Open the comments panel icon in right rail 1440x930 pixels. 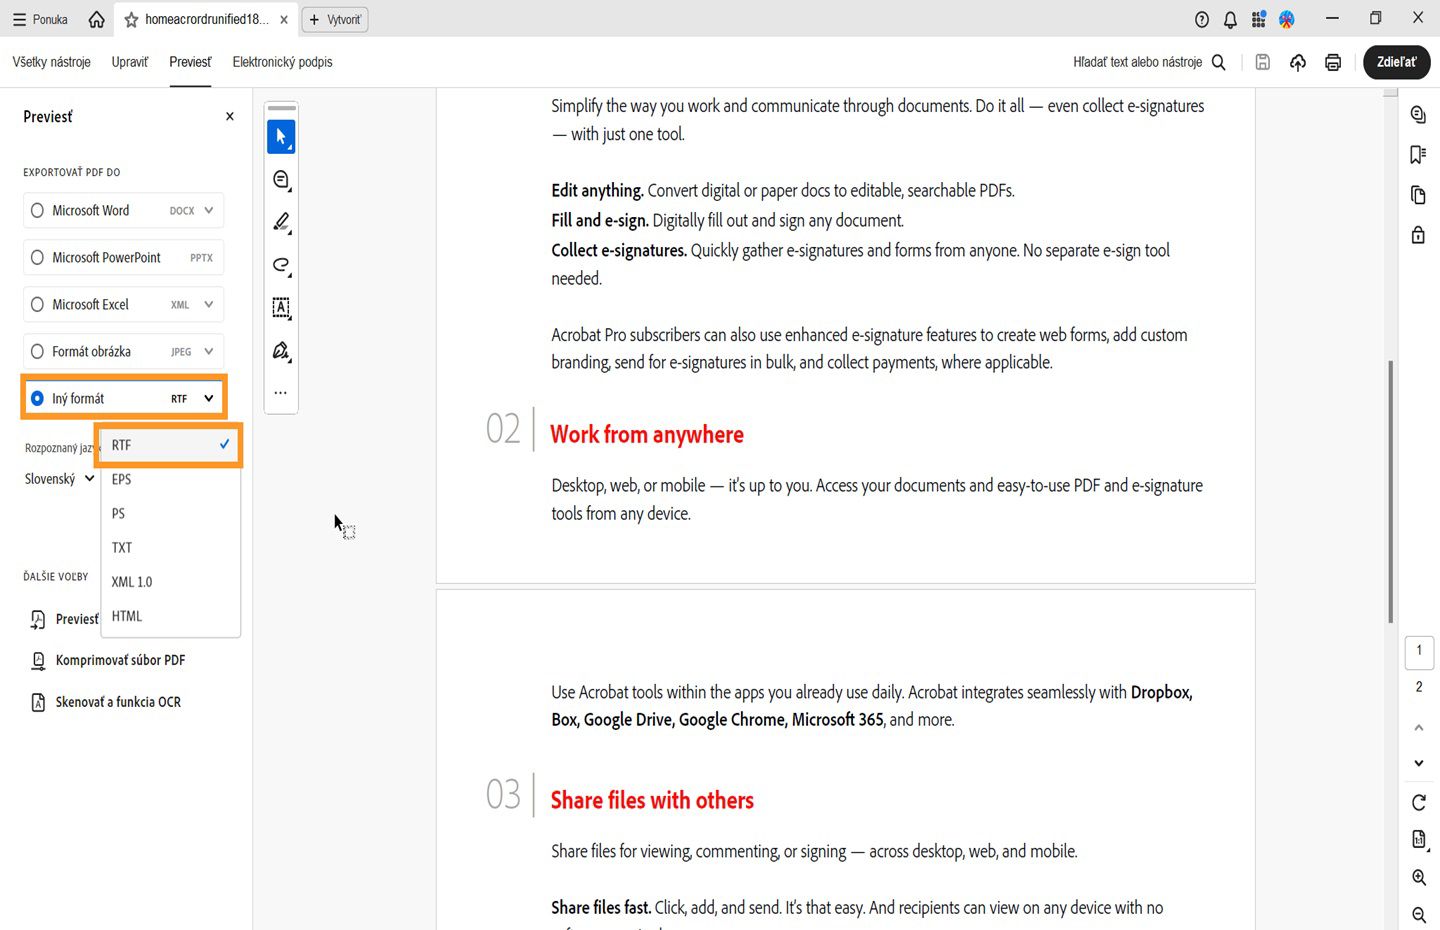click(x=1418, y=114)
